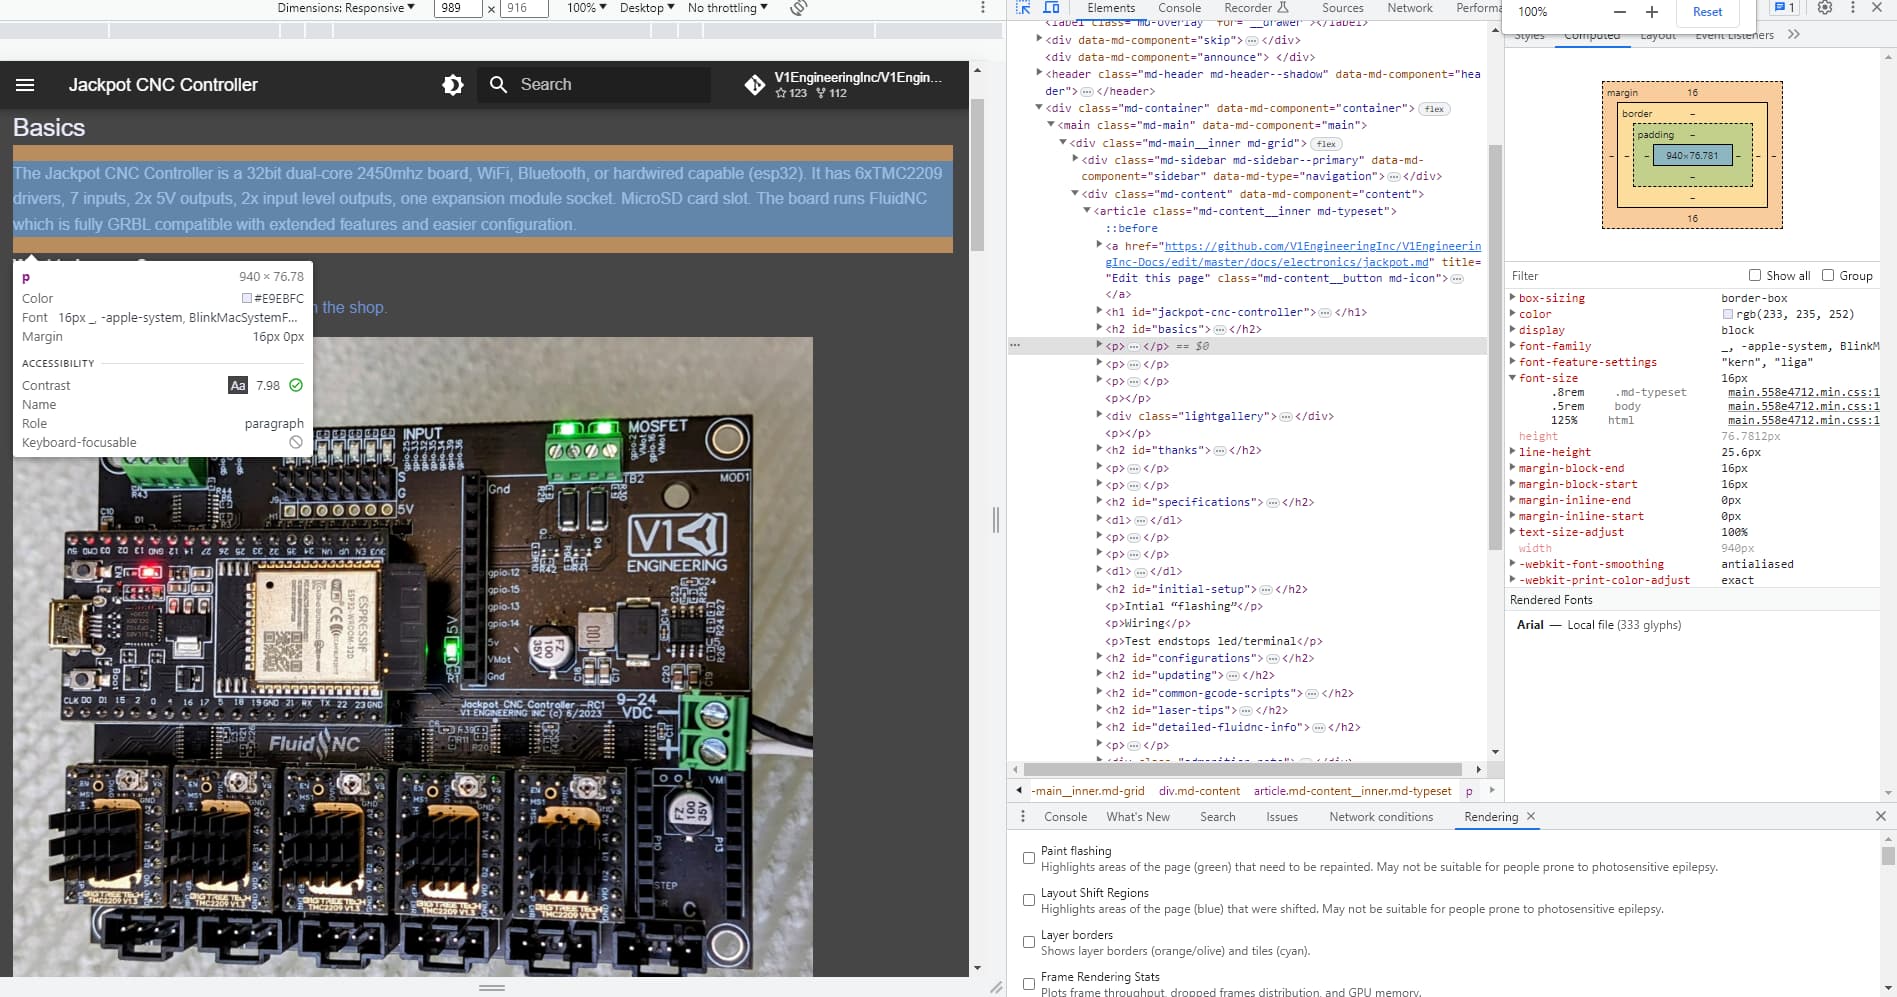Switch to the Elements tab

1111,8
